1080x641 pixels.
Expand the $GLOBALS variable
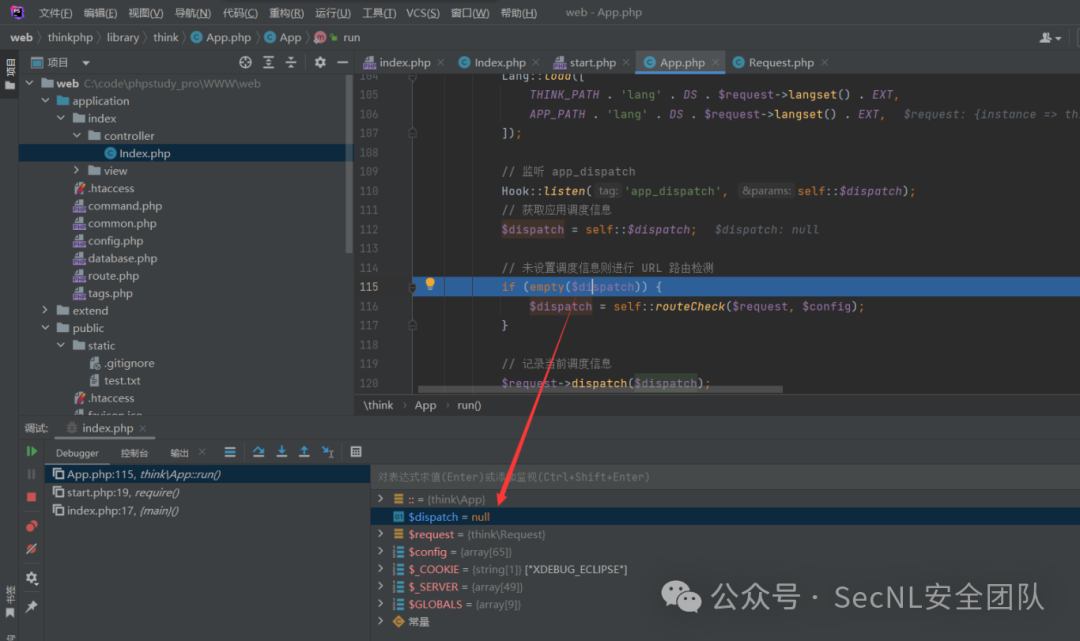pos(380,603)
